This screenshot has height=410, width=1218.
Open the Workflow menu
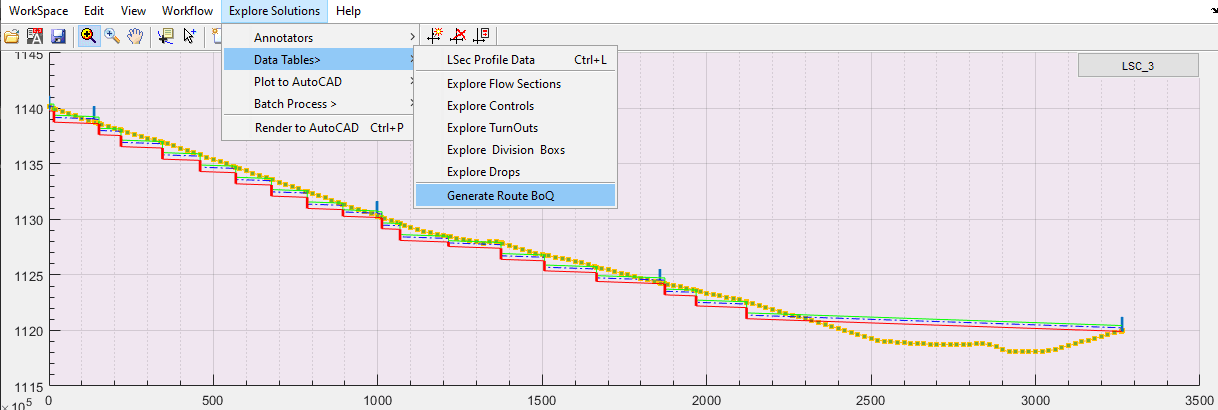tap(187, 11)
